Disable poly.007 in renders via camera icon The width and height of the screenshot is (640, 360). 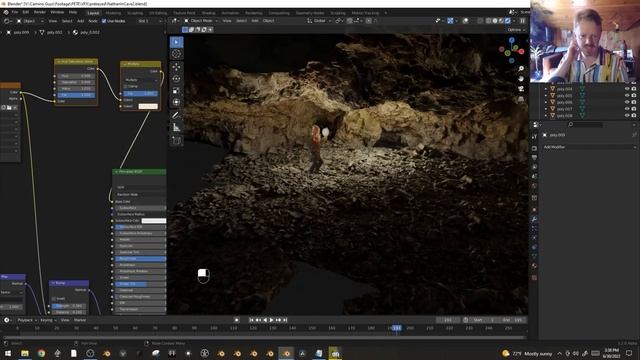pyautogui.click(x=634, y=109)
